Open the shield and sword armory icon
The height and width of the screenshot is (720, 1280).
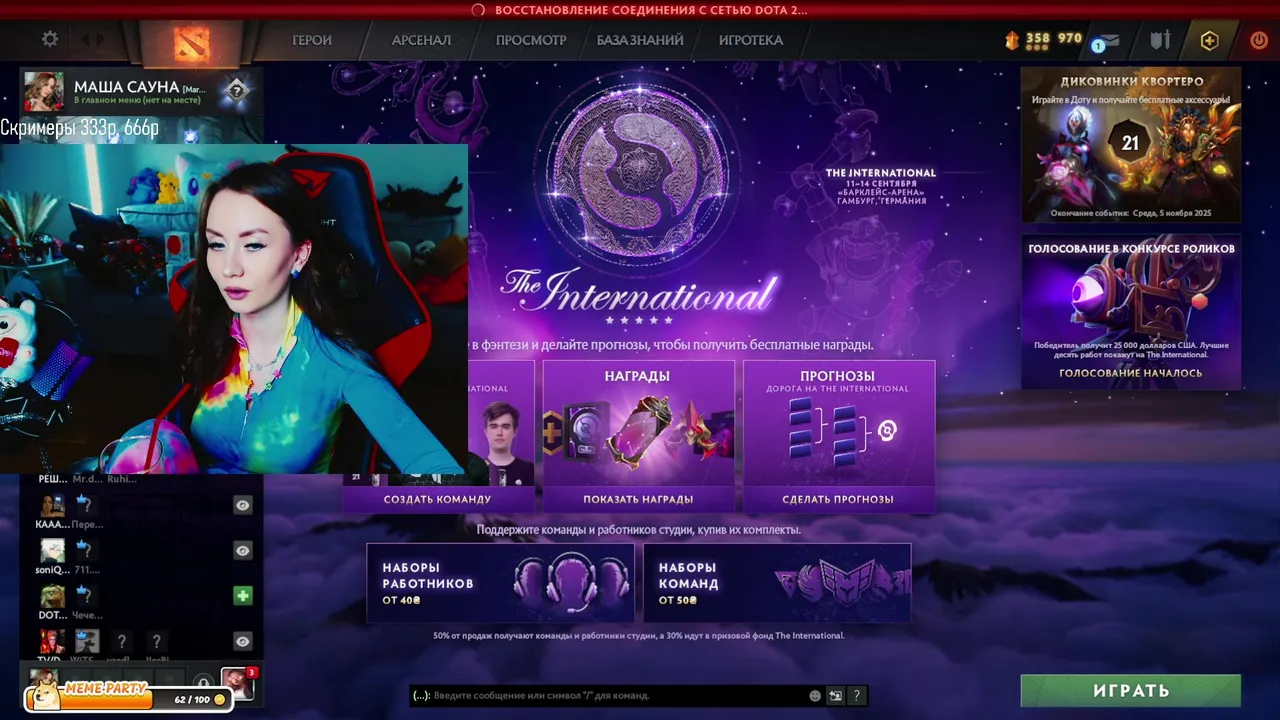1160,40
